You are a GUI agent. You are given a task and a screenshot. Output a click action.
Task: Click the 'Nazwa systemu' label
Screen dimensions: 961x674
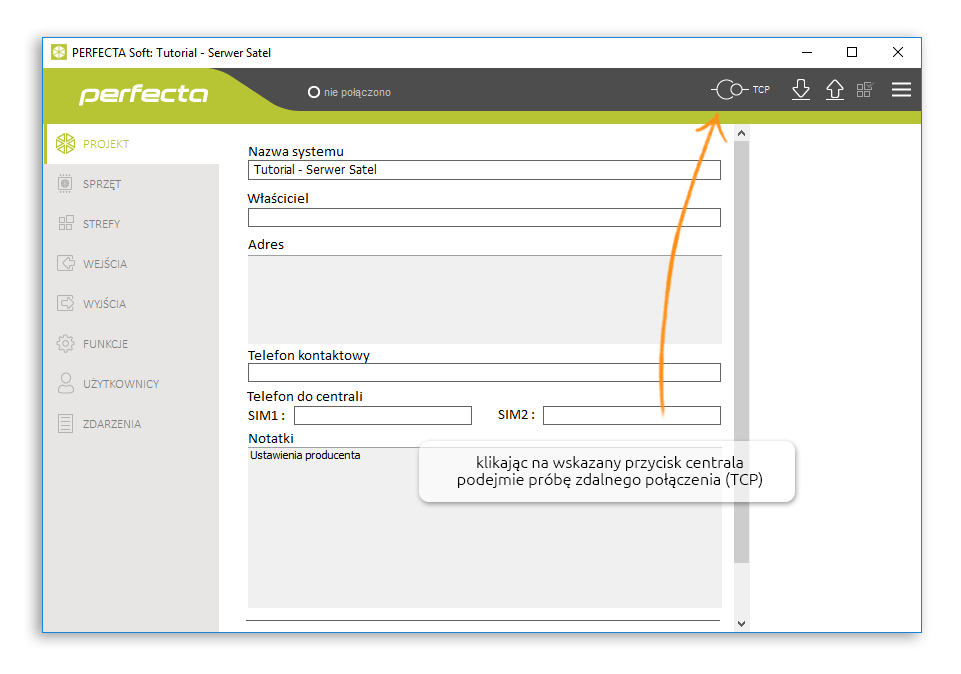[295, 151]
